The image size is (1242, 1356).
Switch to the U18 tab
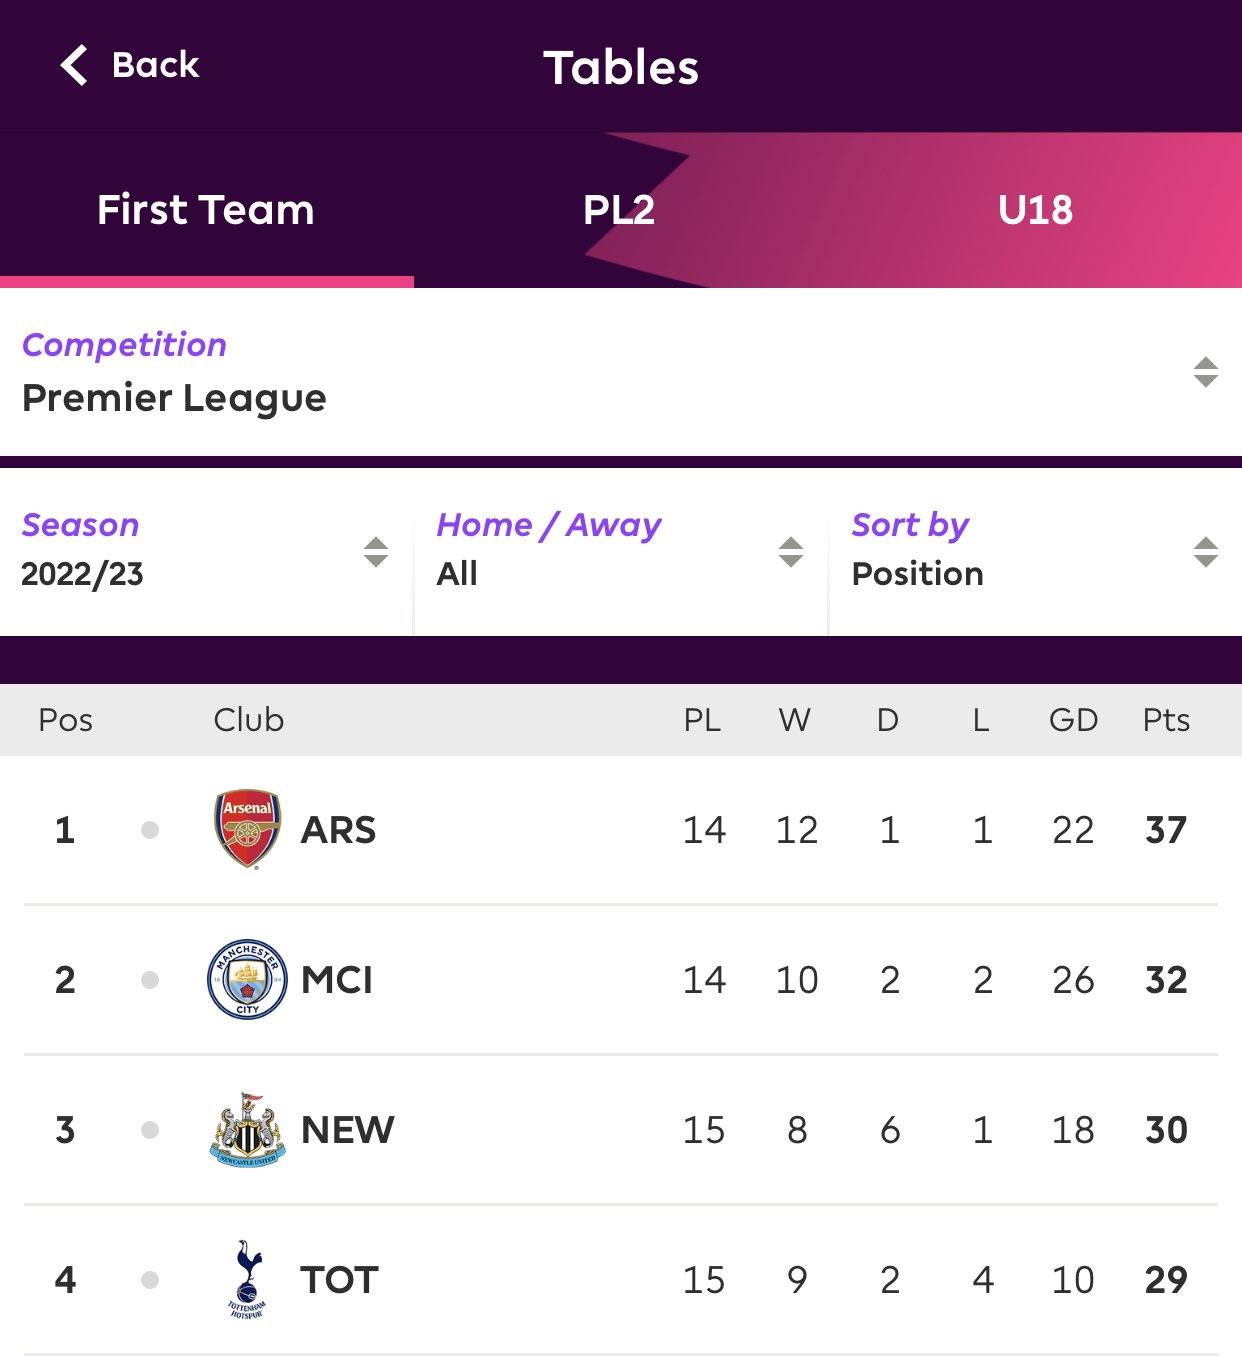[x=1035, y=210]
